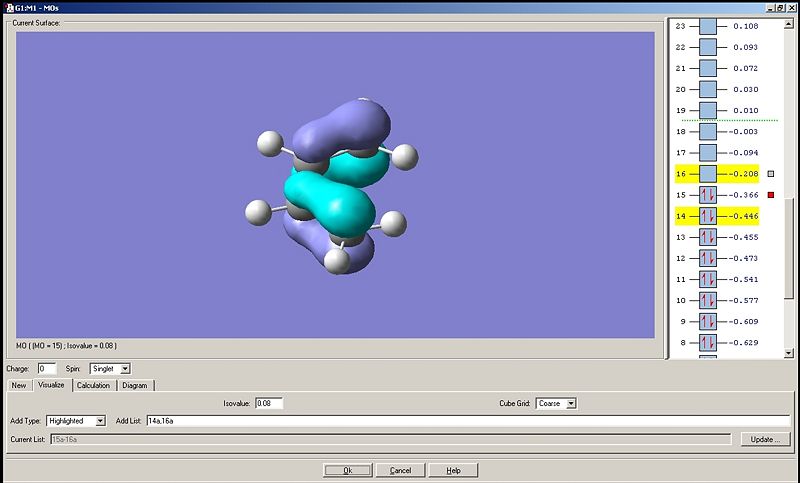Click the Cancel button
This screenshot has width=800, height=483.
[400, 470]
